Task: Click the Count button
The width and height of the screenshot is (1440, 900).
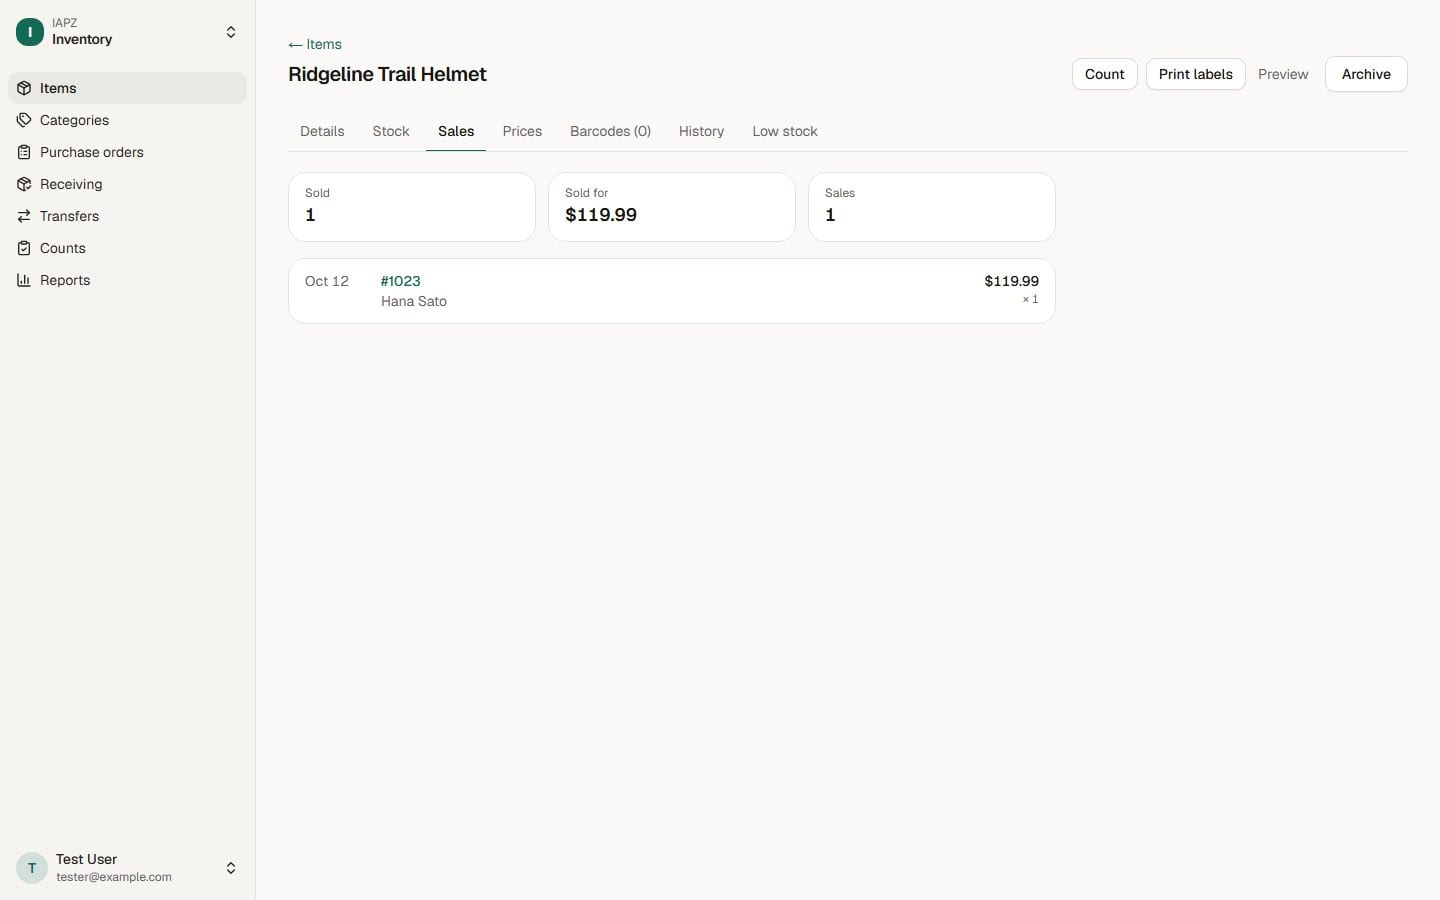Action: click(x=1105, y=74)
